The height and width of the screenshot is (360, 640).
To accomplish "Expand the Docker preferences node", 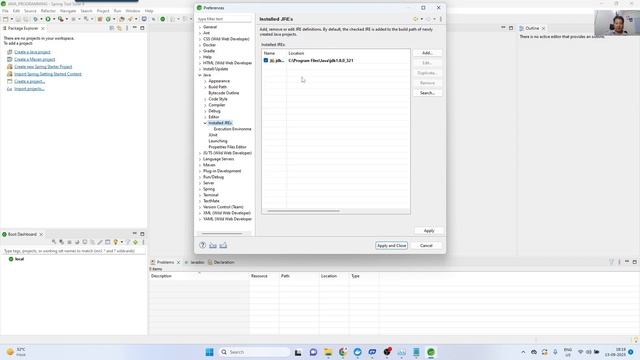I will pyautogui.click(x=200, y=45).
